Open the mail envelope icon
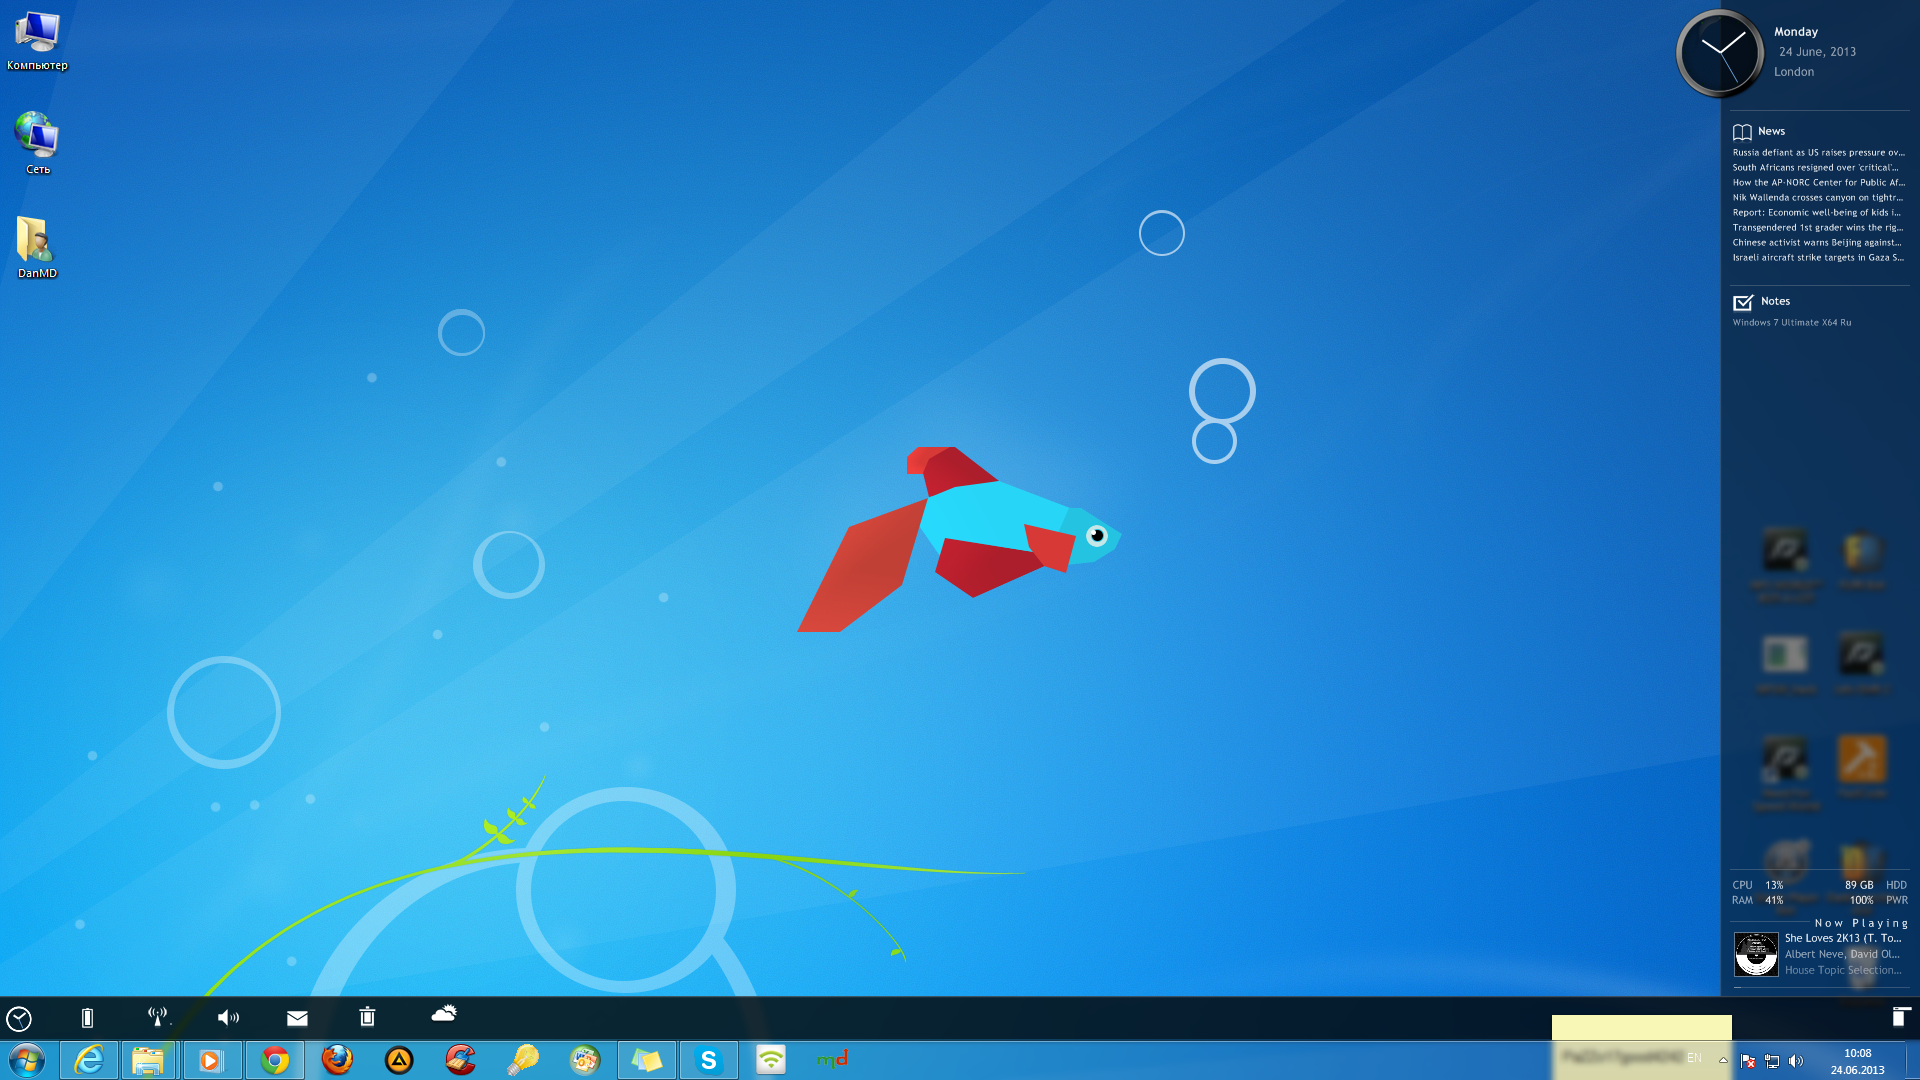Image resolution: width=1920 pixels, height=1080 pixels. [x=297, y=1018]
